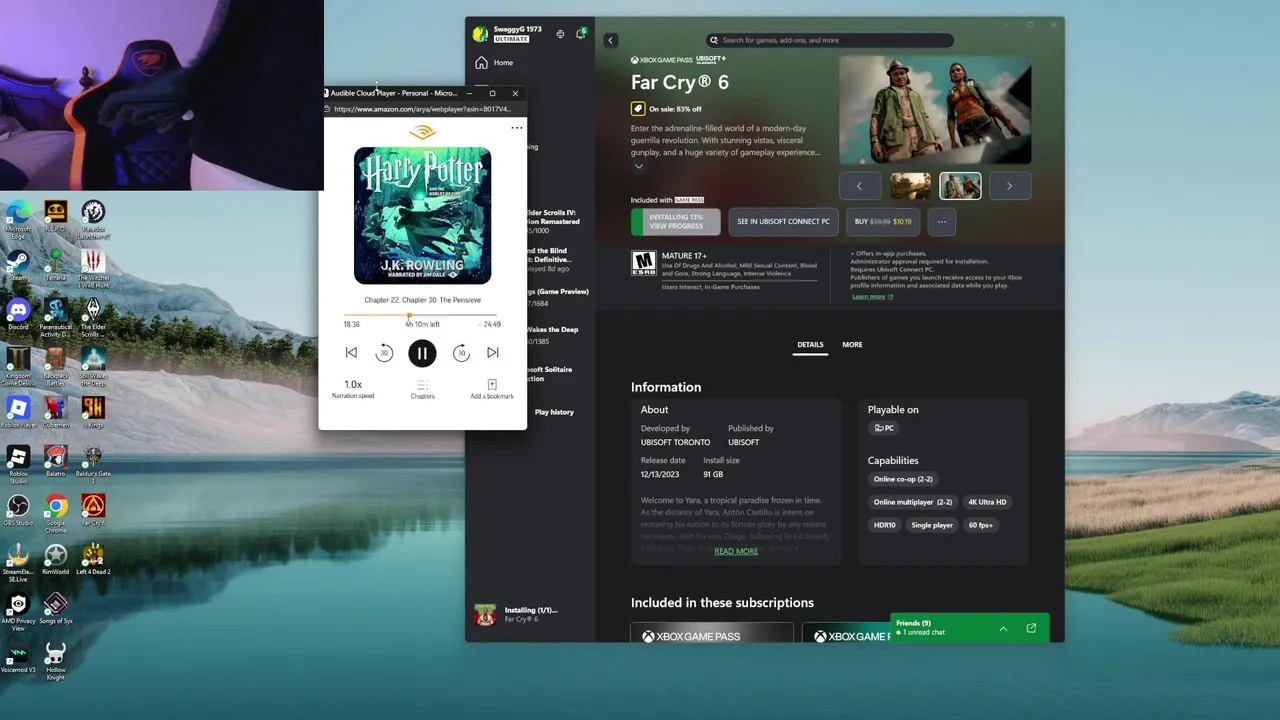Open Far Cry 6 desktop shortcut
Viewport: 1280px width, 720px height.
point(93,511)
